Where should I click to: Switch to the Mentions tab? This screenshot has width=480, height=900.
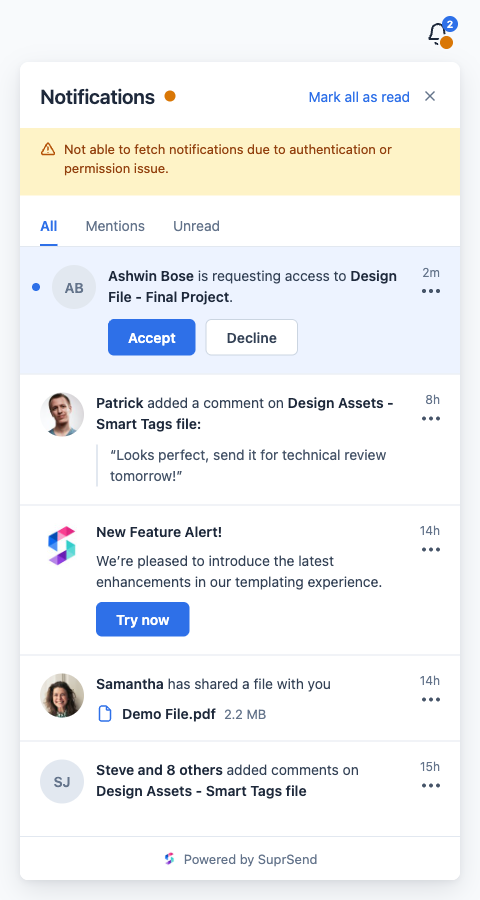point(115,226)
